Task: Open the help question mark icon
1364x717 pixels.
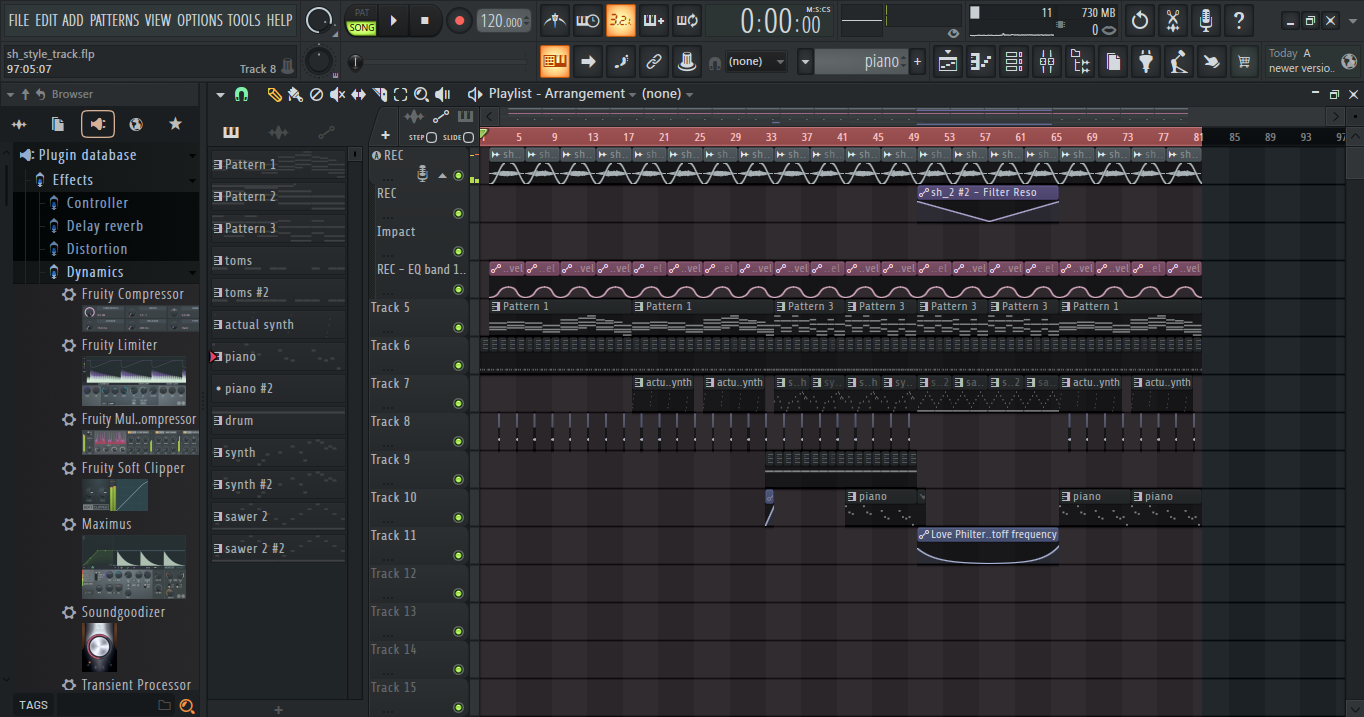Action: tap(1239, 20)
